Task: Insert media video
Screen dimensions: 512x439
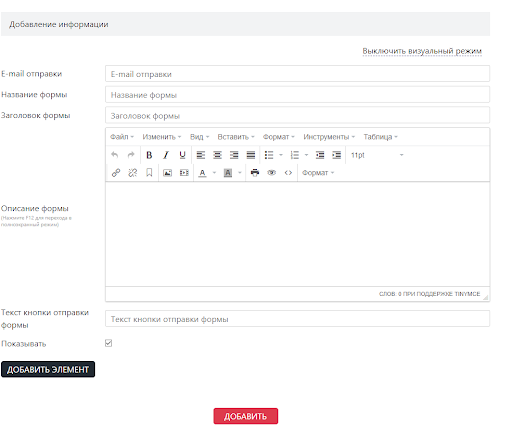Action: pos(184,173)
